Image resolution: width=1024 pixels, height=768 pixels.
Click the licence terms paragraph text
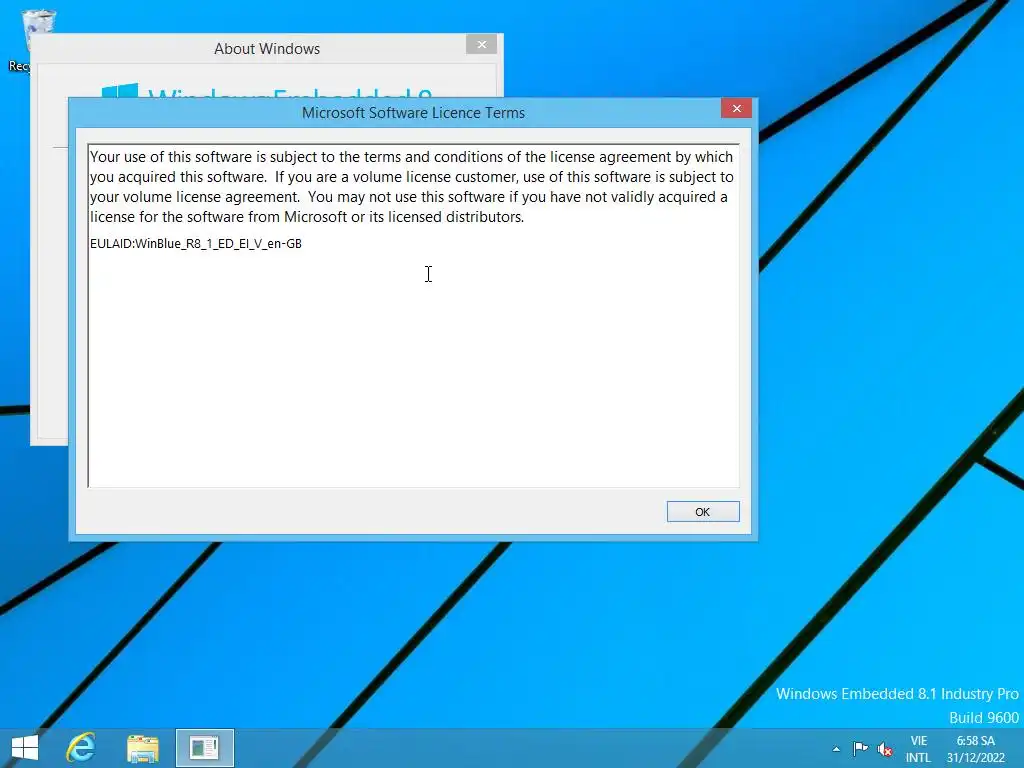click(412, 187)
